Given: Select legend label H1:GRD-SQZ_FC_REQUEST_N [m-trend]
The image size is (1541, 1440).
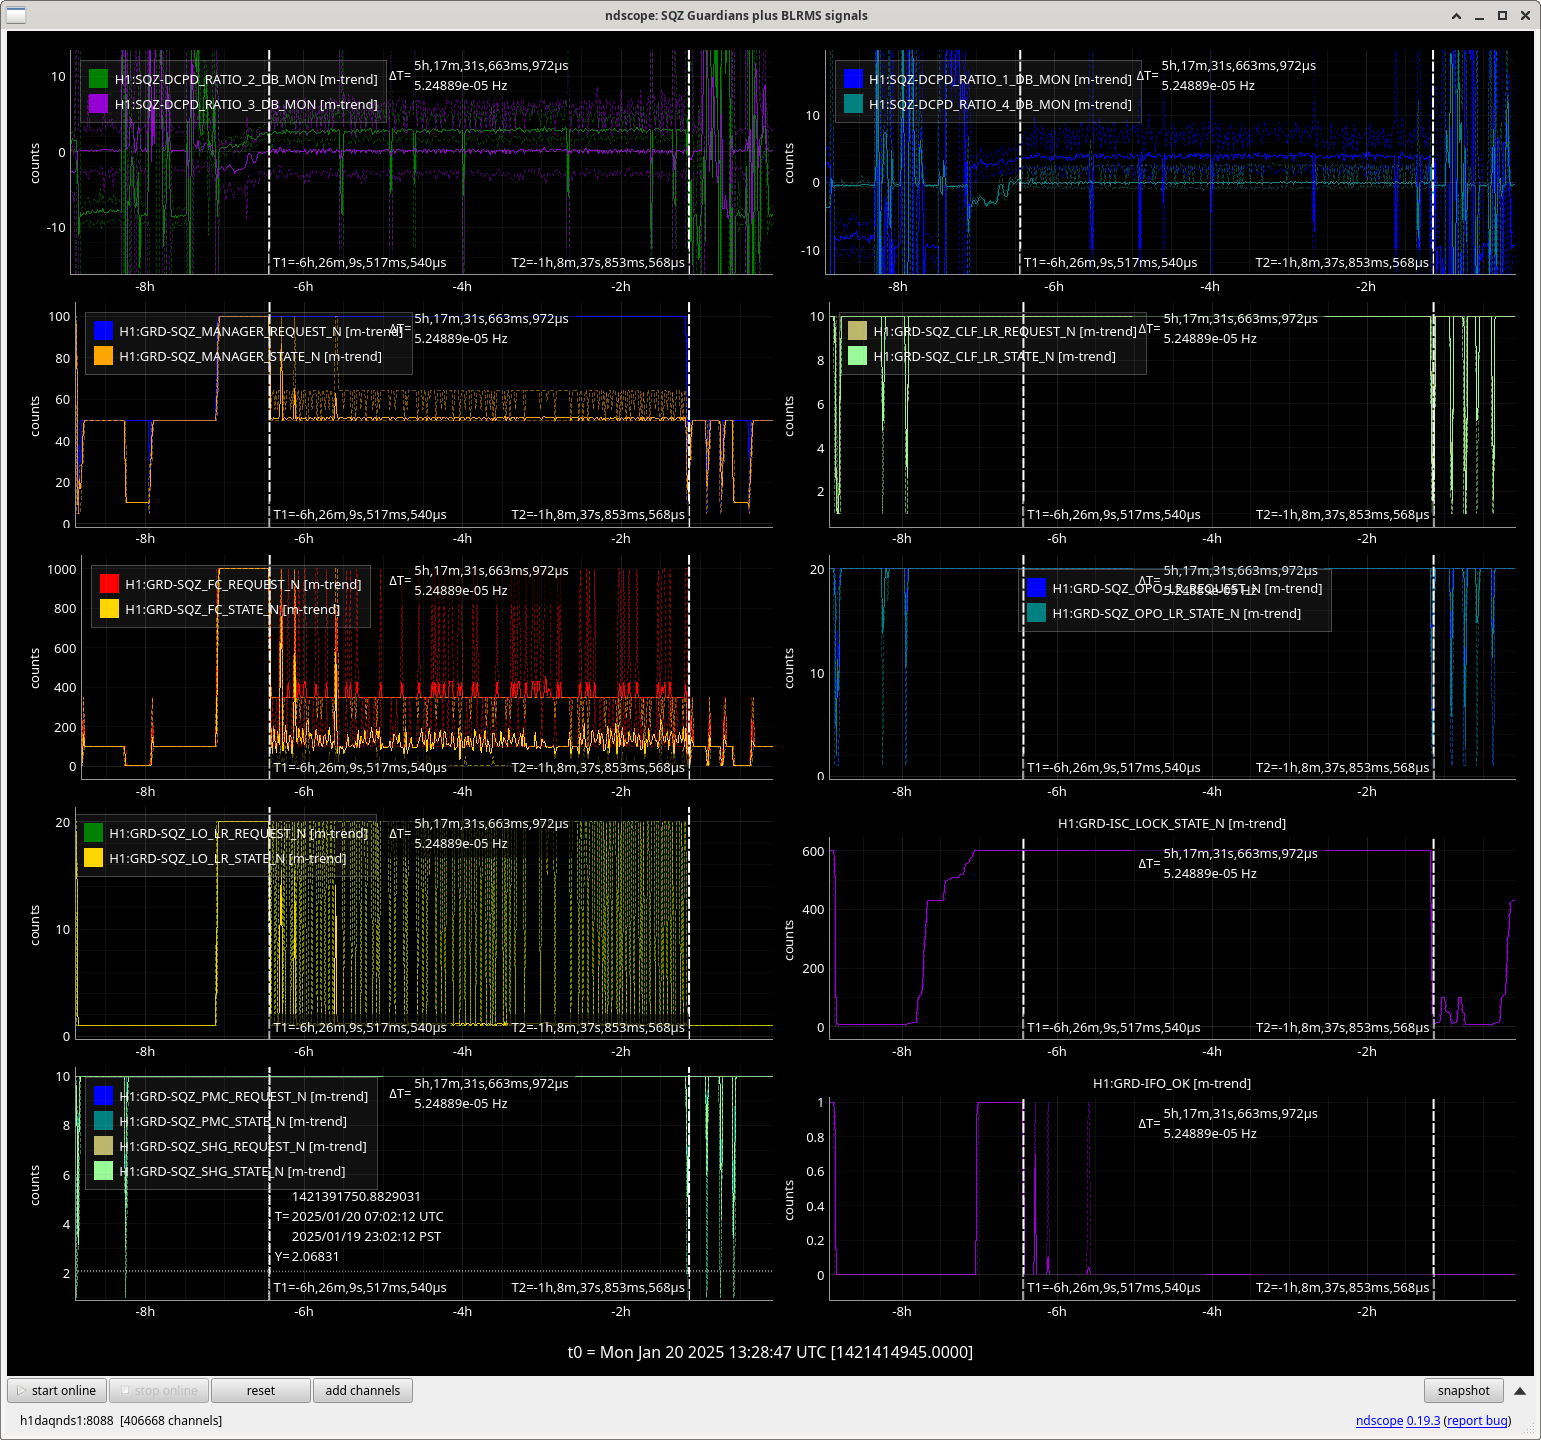Looking at the screenshot, I should tap(243, 584).
